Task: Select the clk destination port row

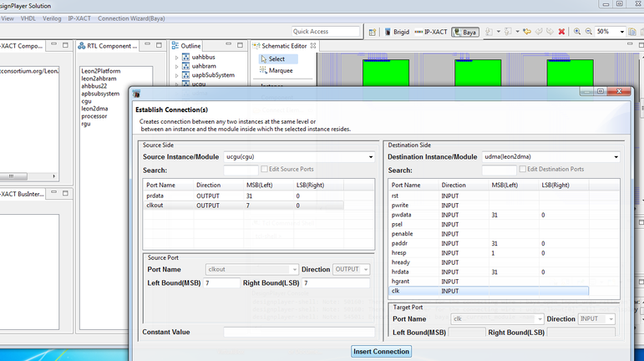Action: click(x=489, y=291)
